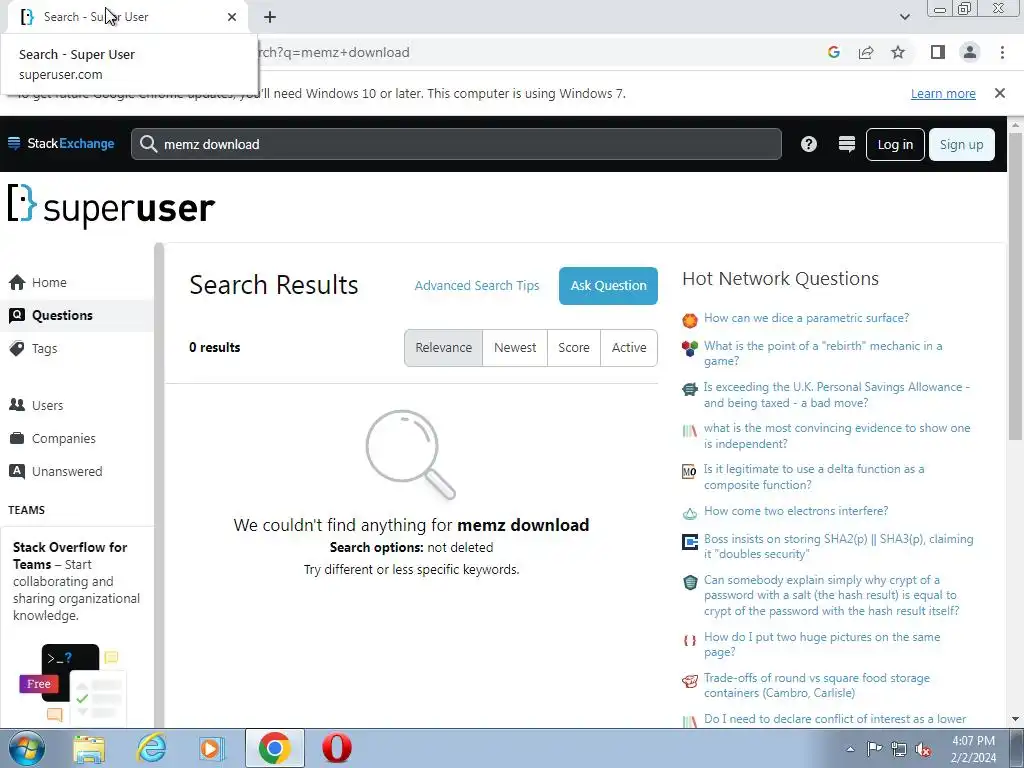Click the Super User site logo

tap(111, 206)
